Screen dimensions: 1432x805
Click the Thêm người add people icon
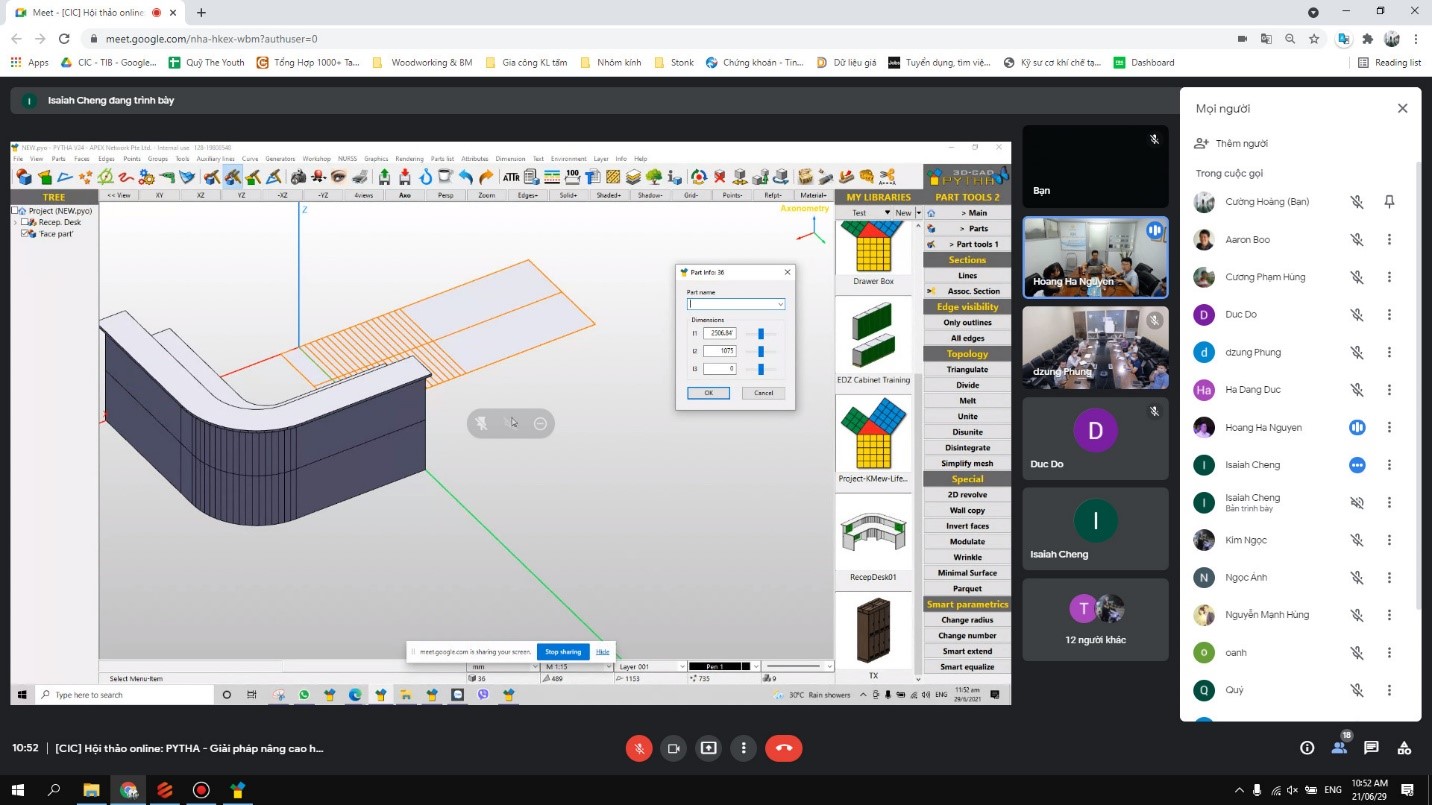click(x=1202, y=144)
